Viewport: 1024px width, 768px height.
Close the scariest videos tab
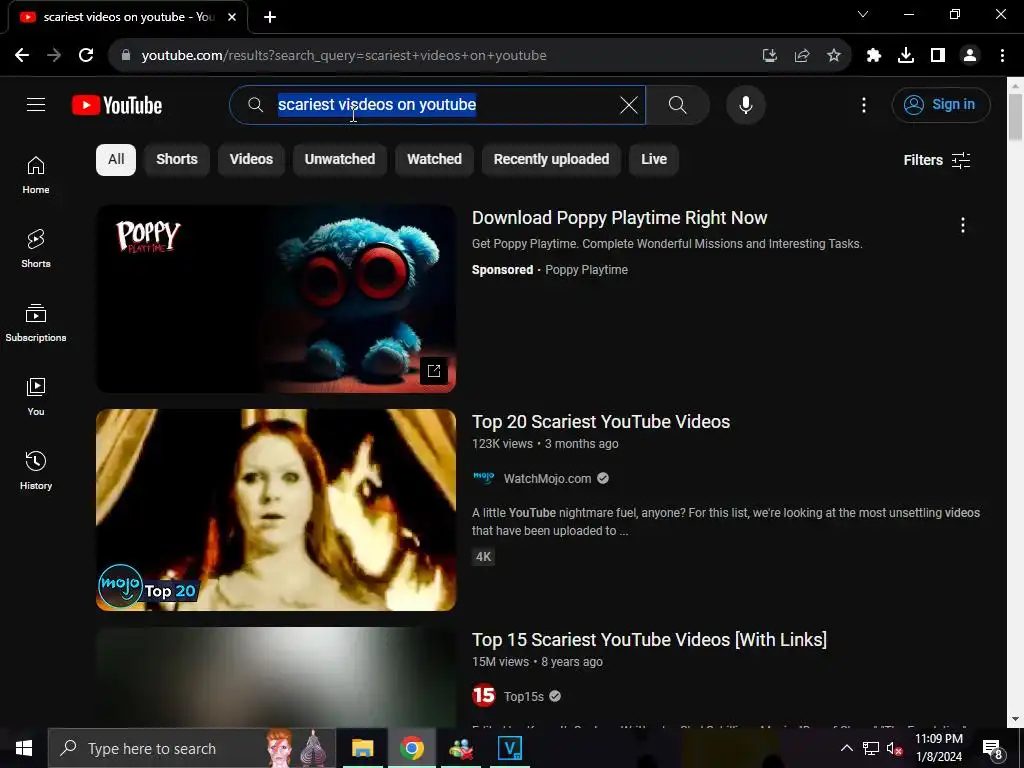[x=232, y=17]
